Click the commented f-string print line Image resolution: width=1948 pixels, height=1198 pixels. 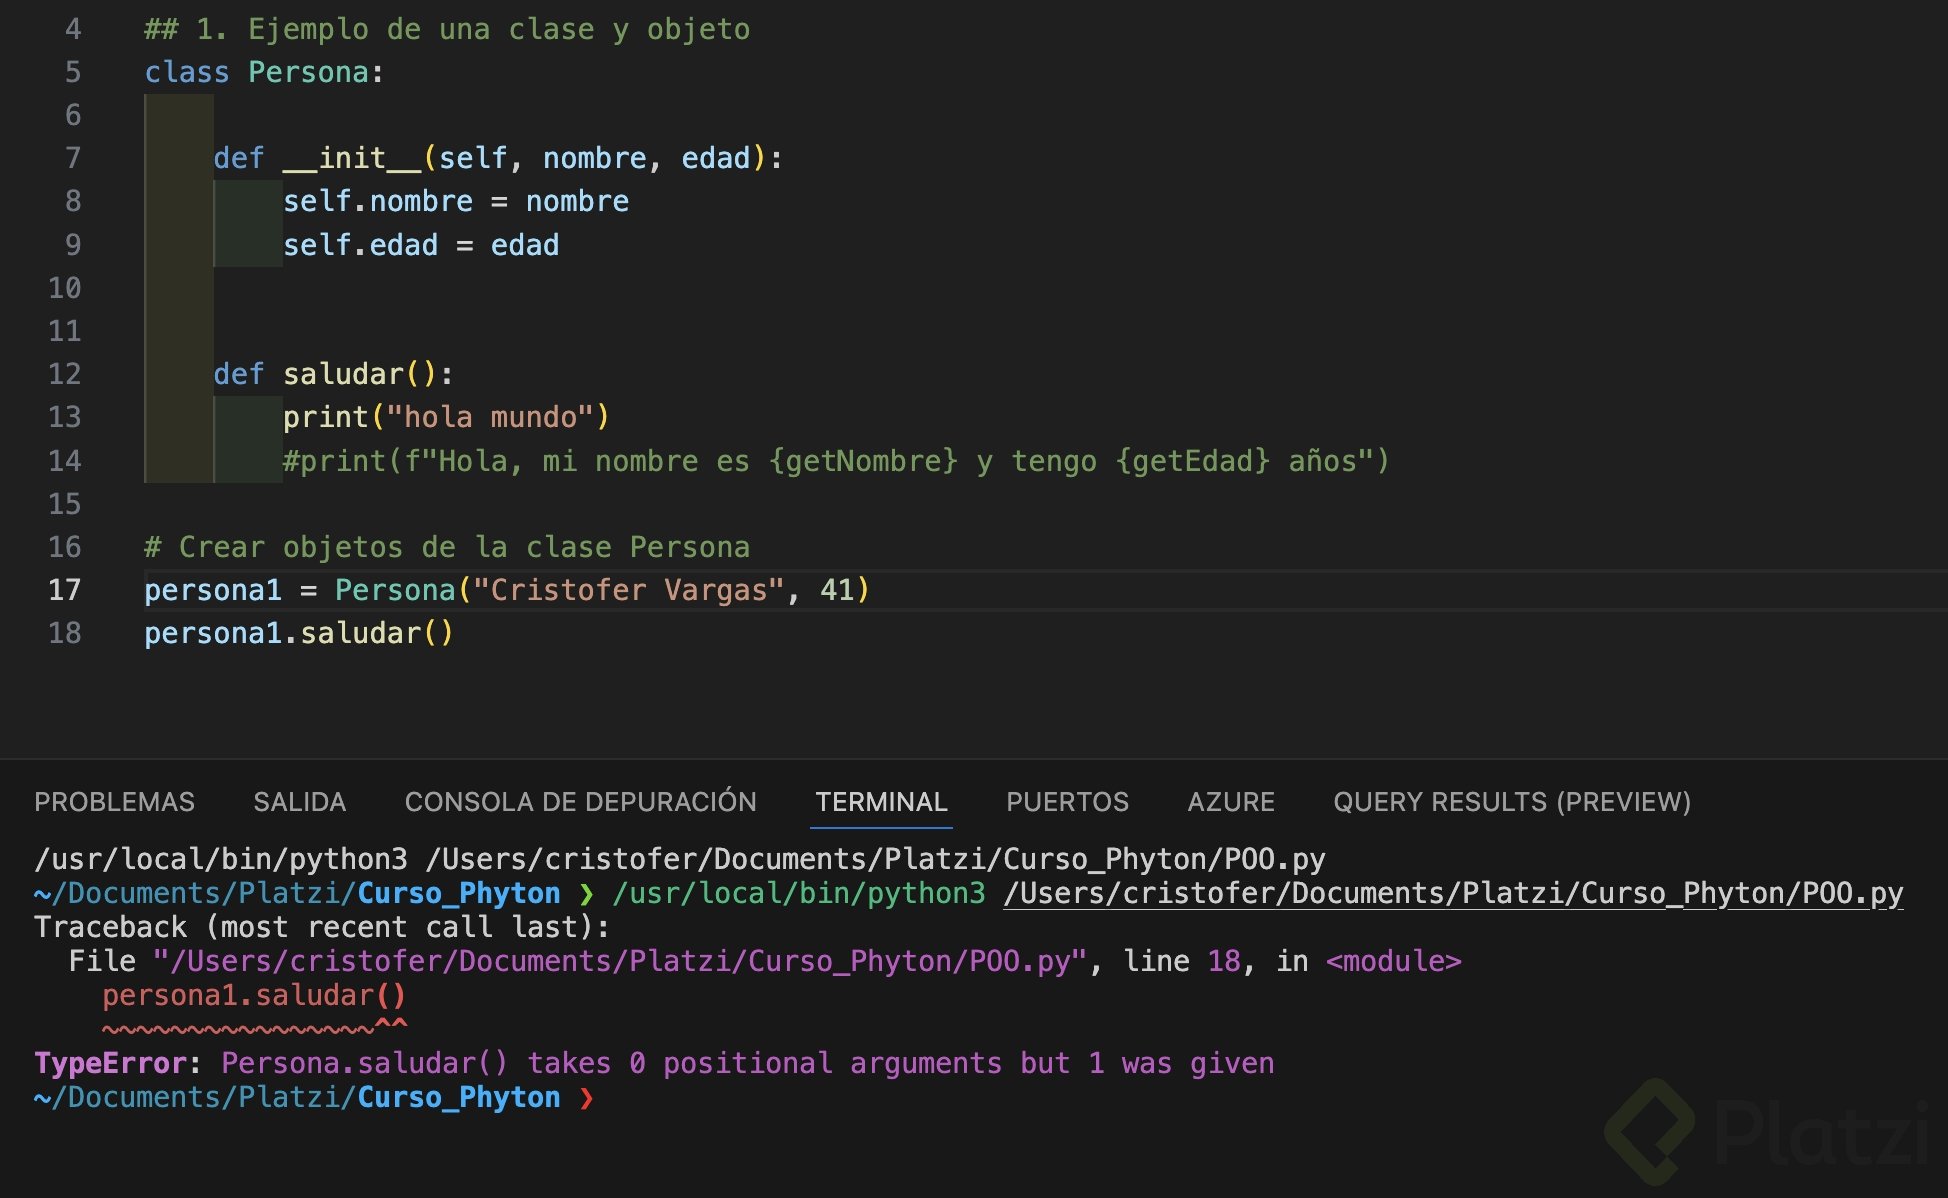click(835, 461)
